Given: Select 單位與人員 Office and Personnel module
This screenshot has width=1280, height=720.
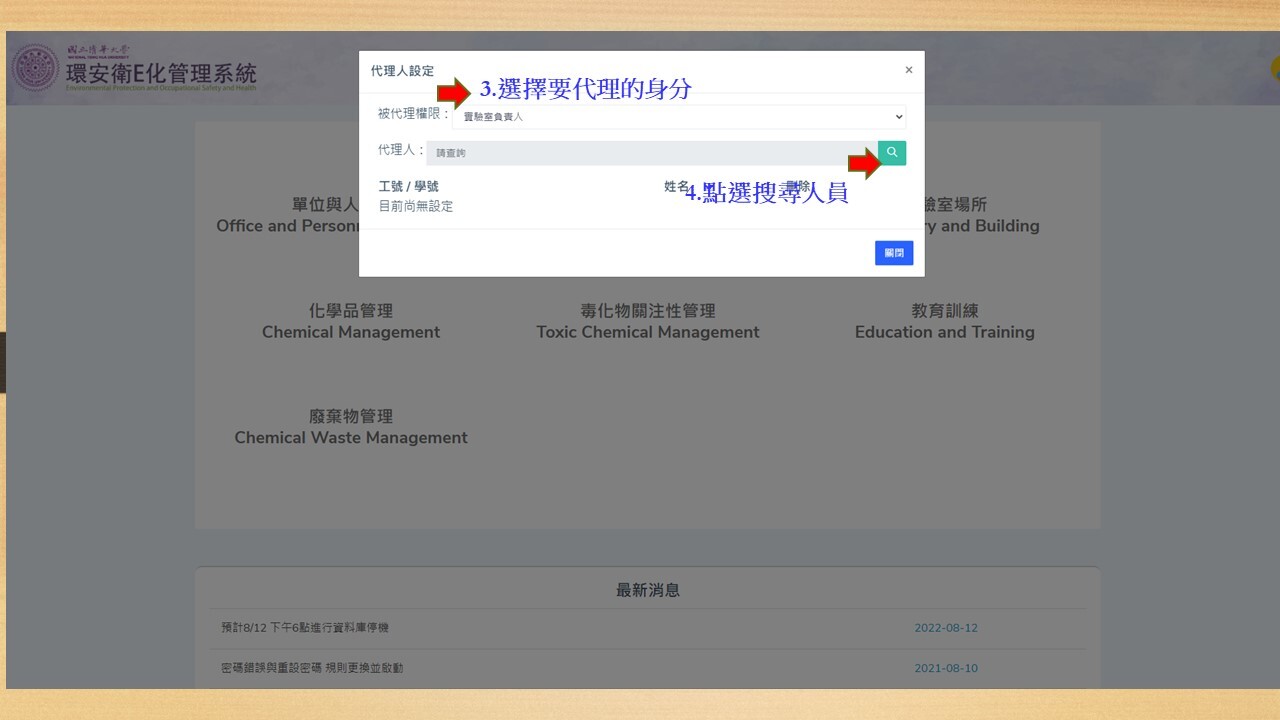Looking at the screenshot, I should (288, 215).
